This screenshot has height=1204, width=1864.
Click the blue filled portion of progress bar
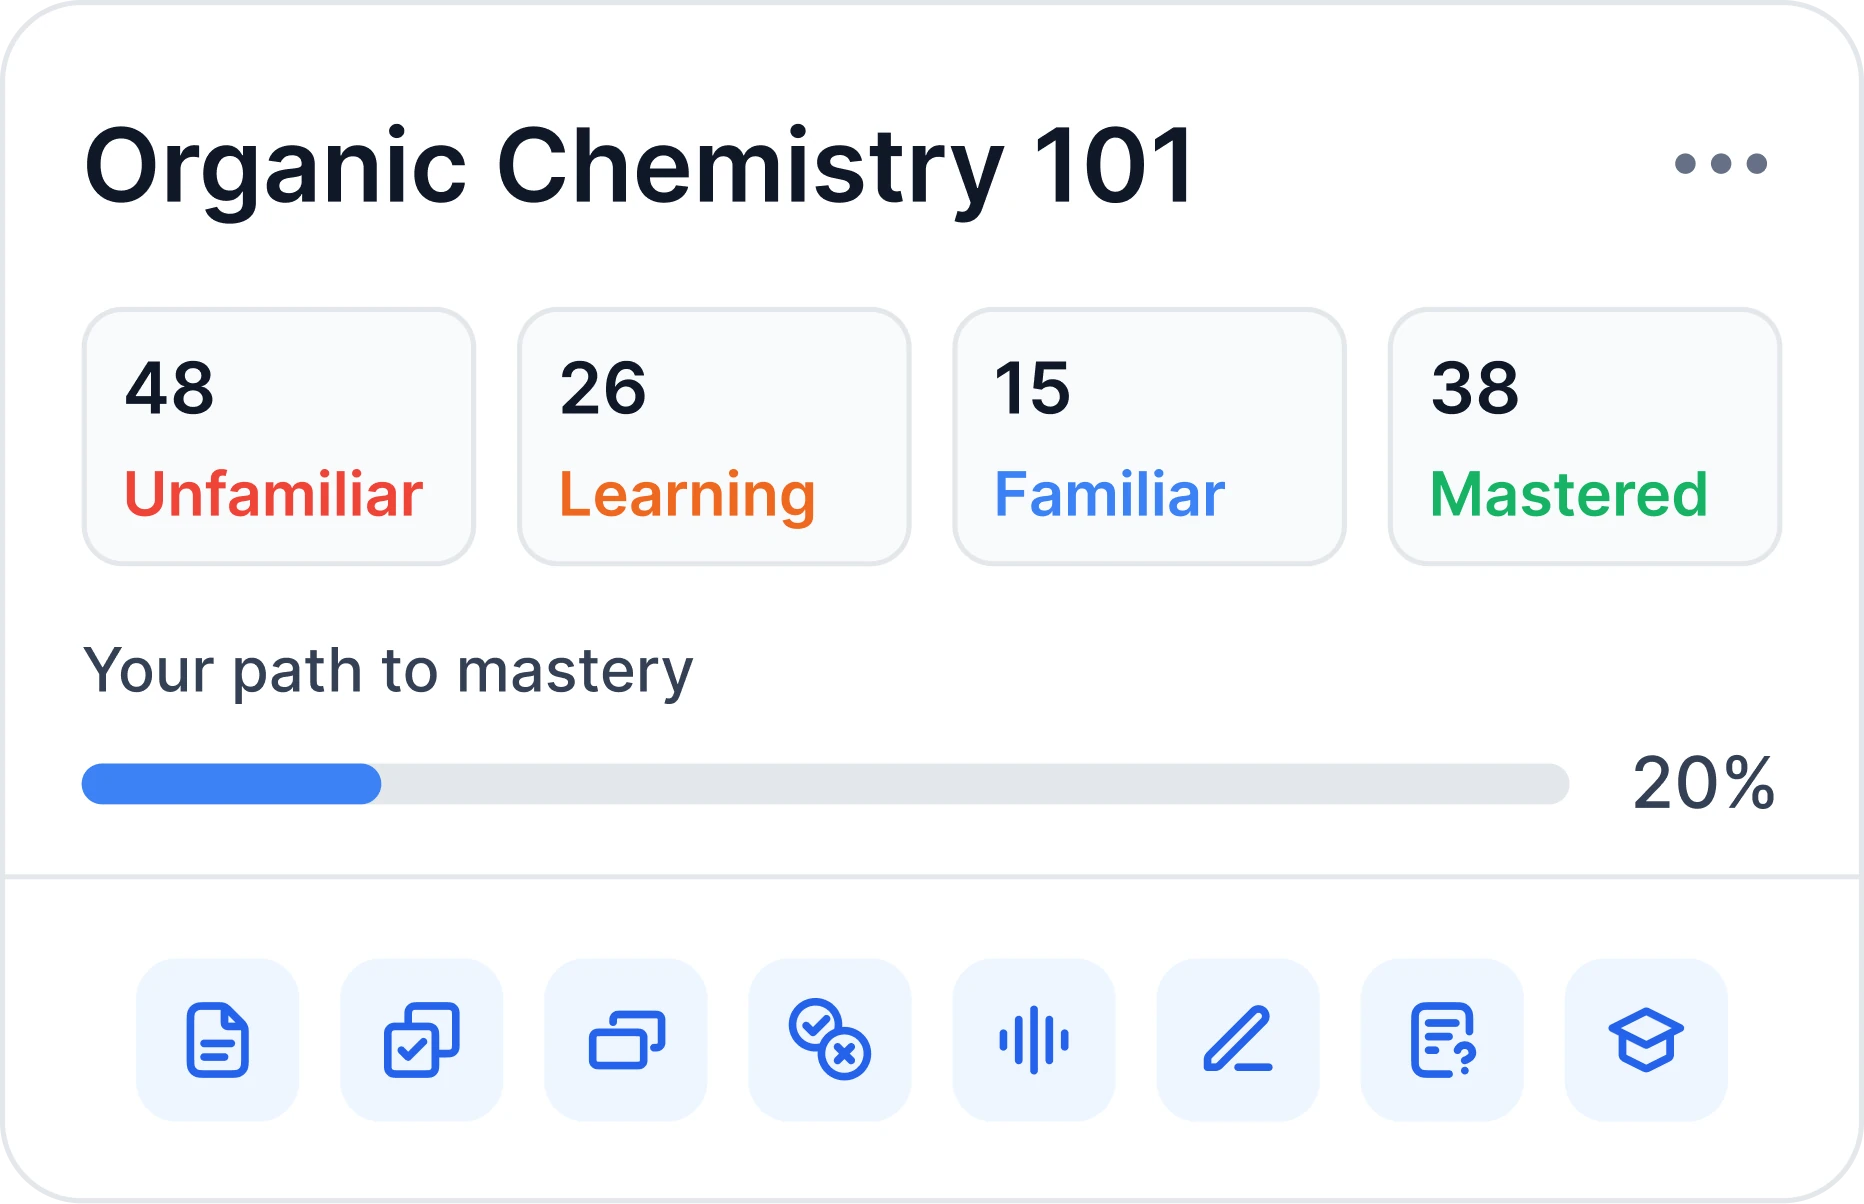(231, 784)
